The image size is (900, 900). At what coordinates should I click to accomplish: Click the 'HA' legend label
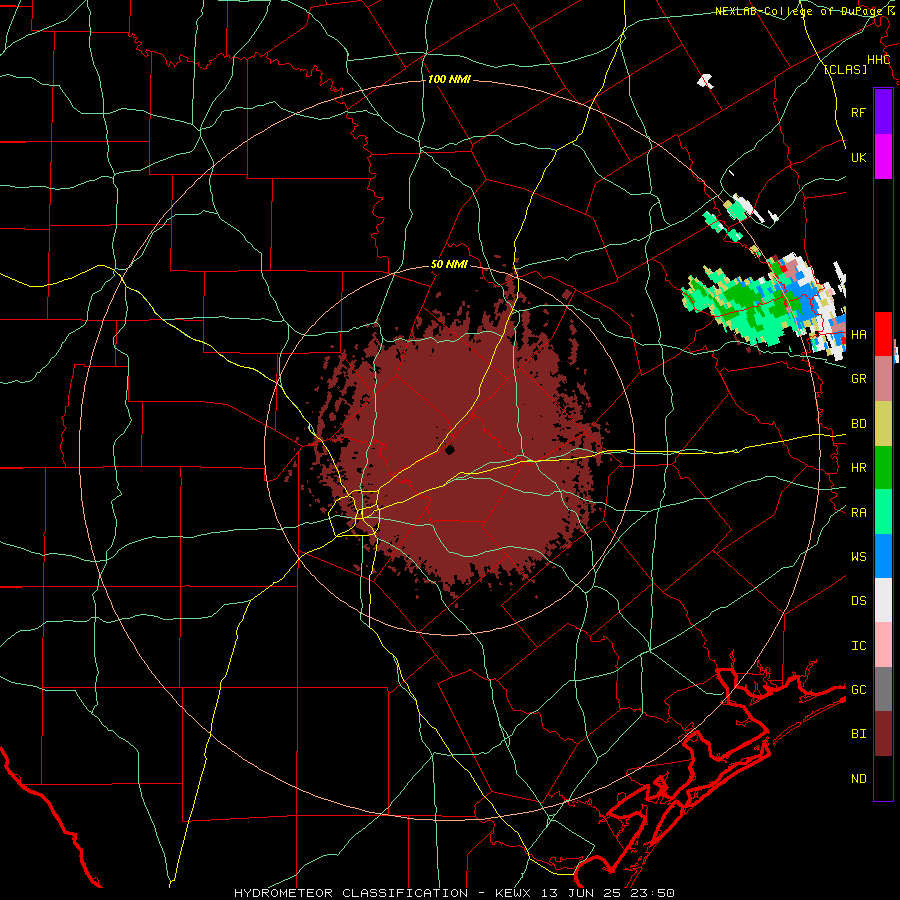[858, 334]
